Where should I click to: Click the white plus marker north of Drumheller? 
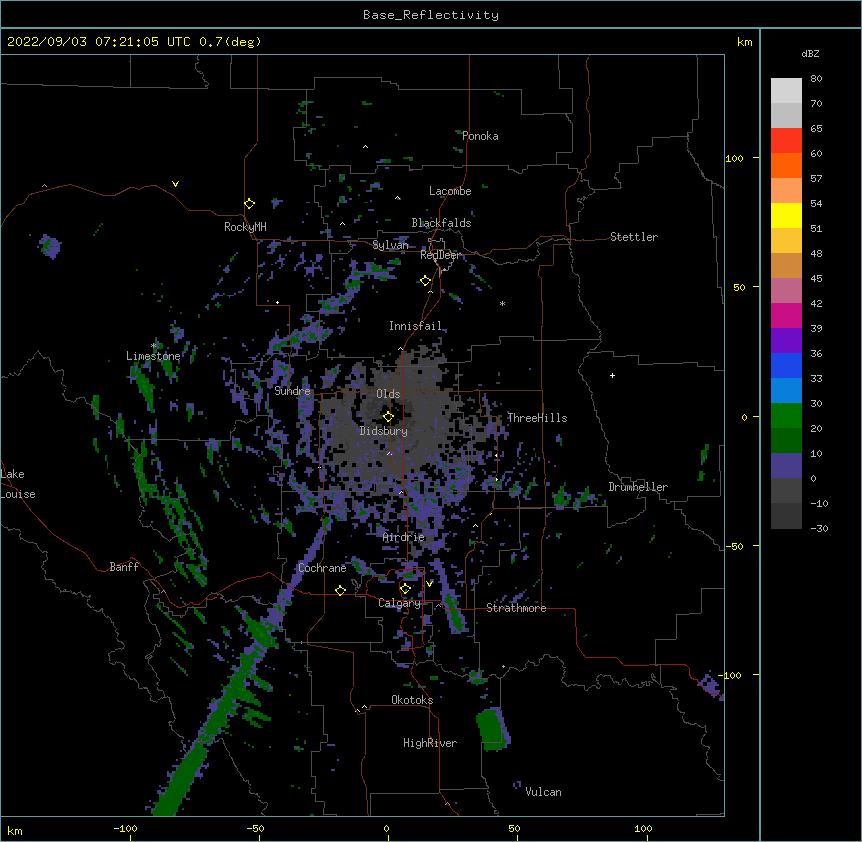pyautogui.click(x=612, y=375)
